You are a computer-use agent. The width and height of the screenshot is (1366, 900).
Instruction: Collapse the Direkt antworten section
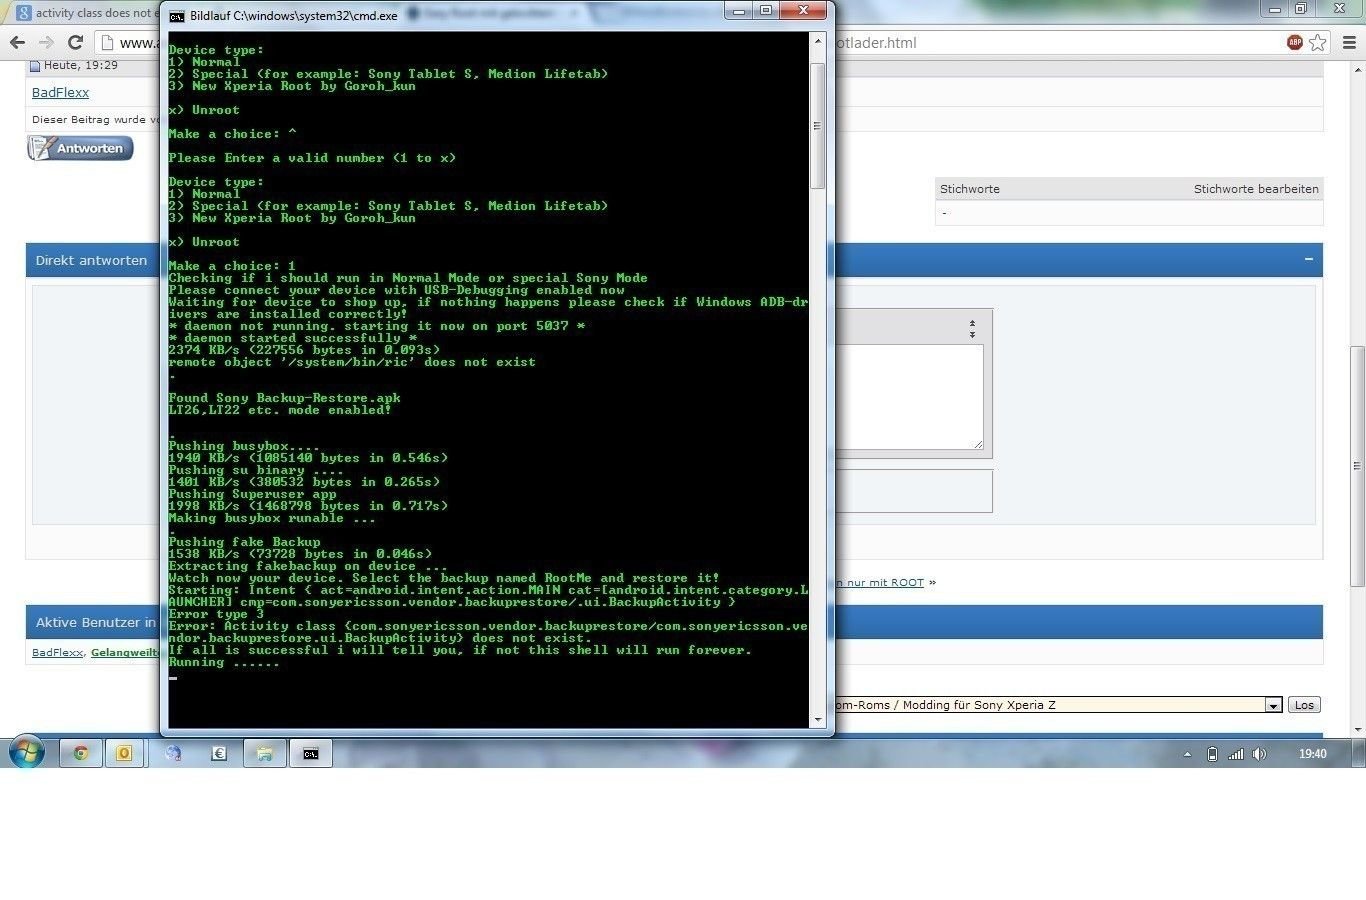[x=1308, y=259]
